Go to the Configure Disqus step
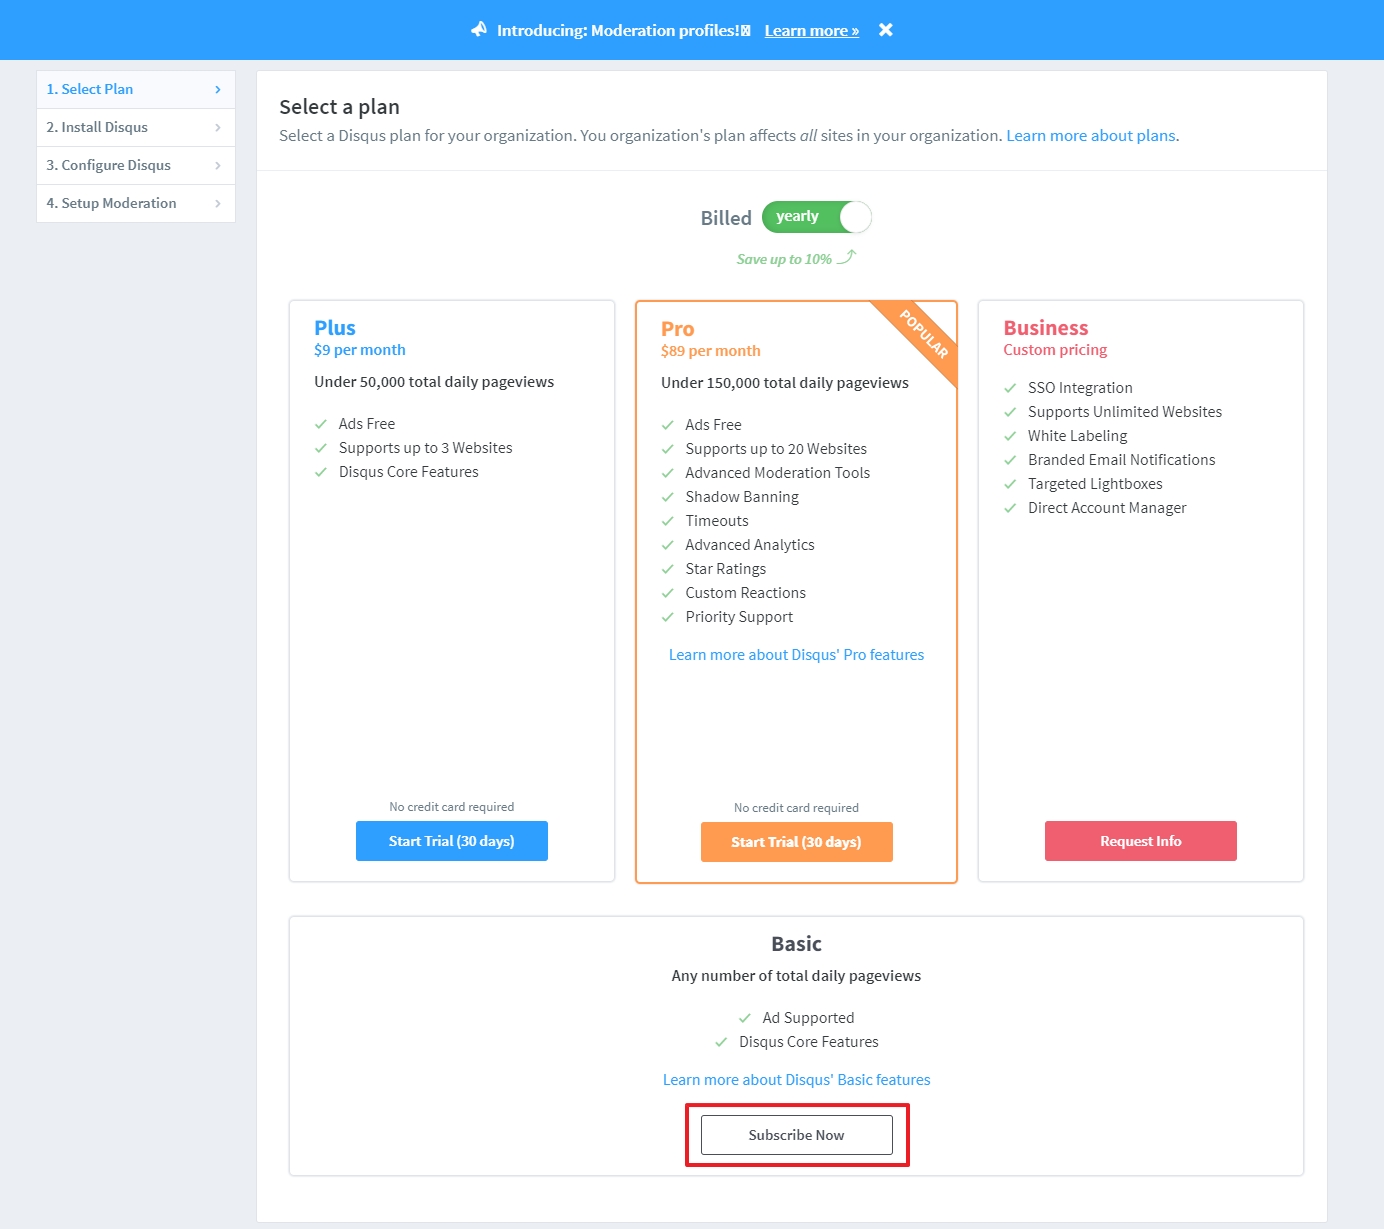 [x=136, y=165]
